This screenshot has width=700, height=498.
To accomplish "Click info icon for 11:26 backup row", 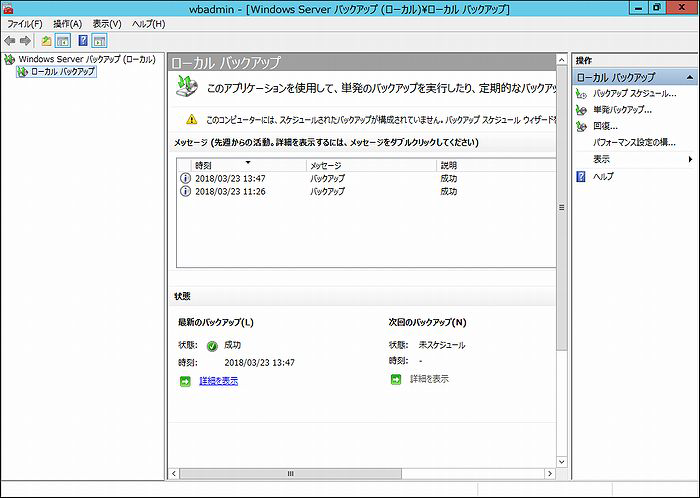I will point(185,191).
